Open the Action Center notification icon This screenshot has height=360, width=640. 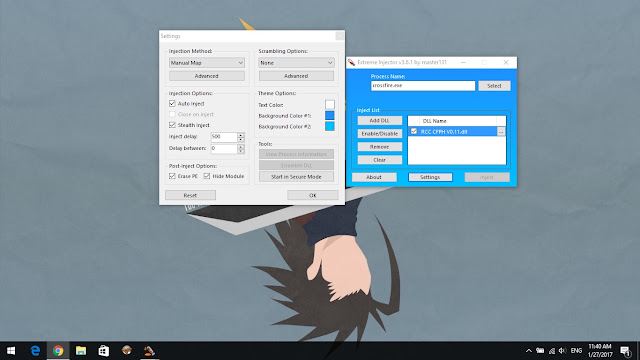(x=625, y=351)
